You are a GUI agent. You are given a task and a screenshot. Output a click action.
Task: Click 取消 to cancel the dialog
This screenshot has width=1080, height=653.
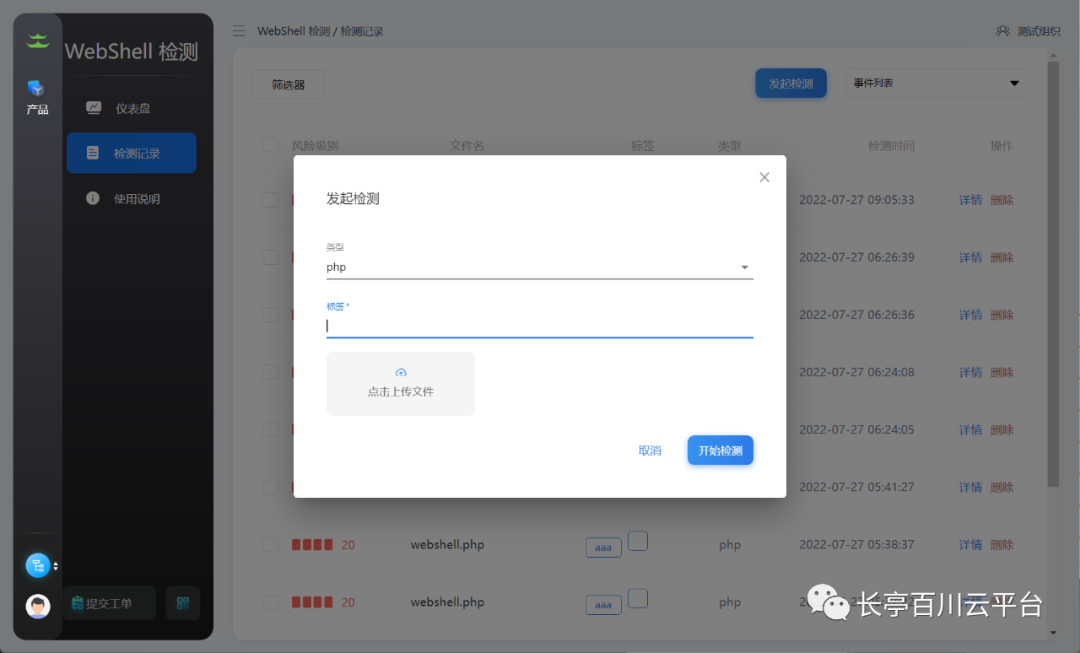coord(650,451)
